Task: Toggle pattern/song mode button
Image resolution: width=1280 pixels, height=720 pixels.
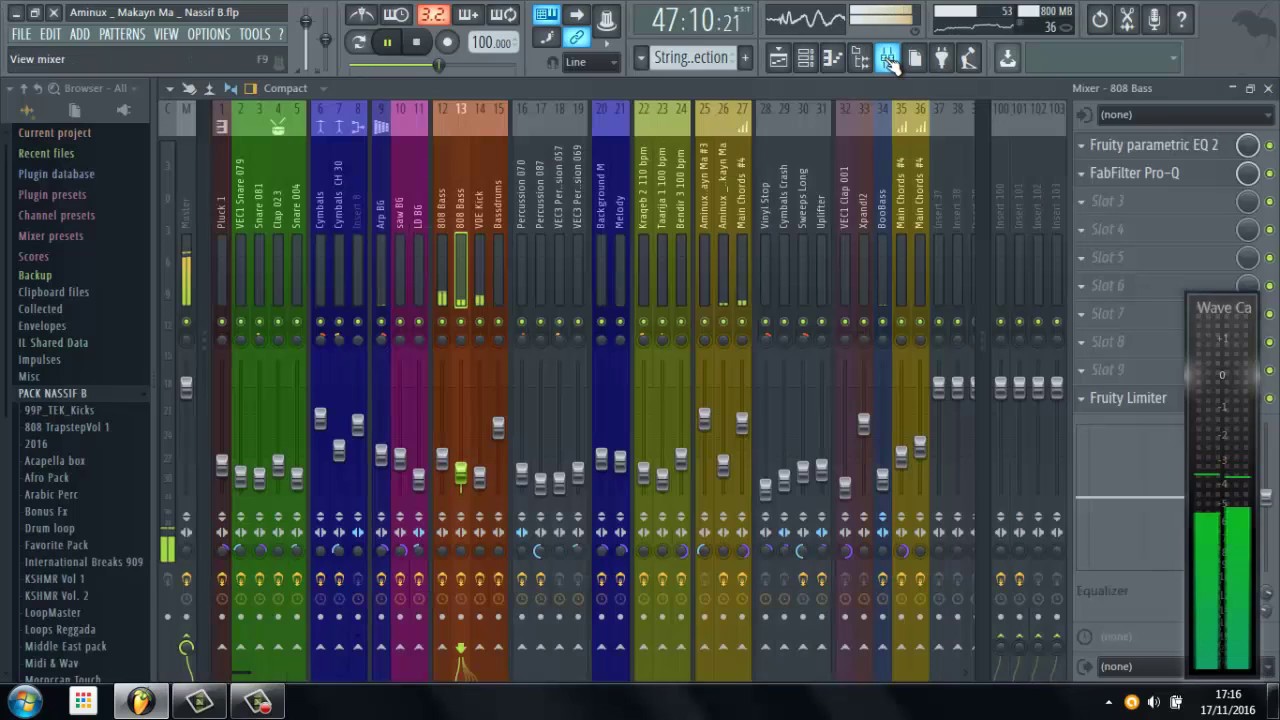Action: point(358,42)
